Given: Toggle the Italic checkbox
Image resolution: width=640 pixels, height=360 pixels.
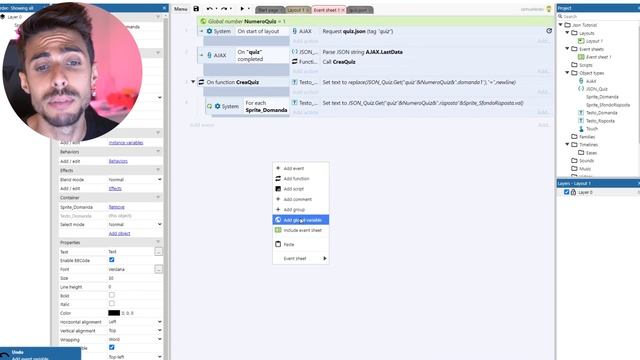Looking at the screenshot, I should click(x=111, y=304).
